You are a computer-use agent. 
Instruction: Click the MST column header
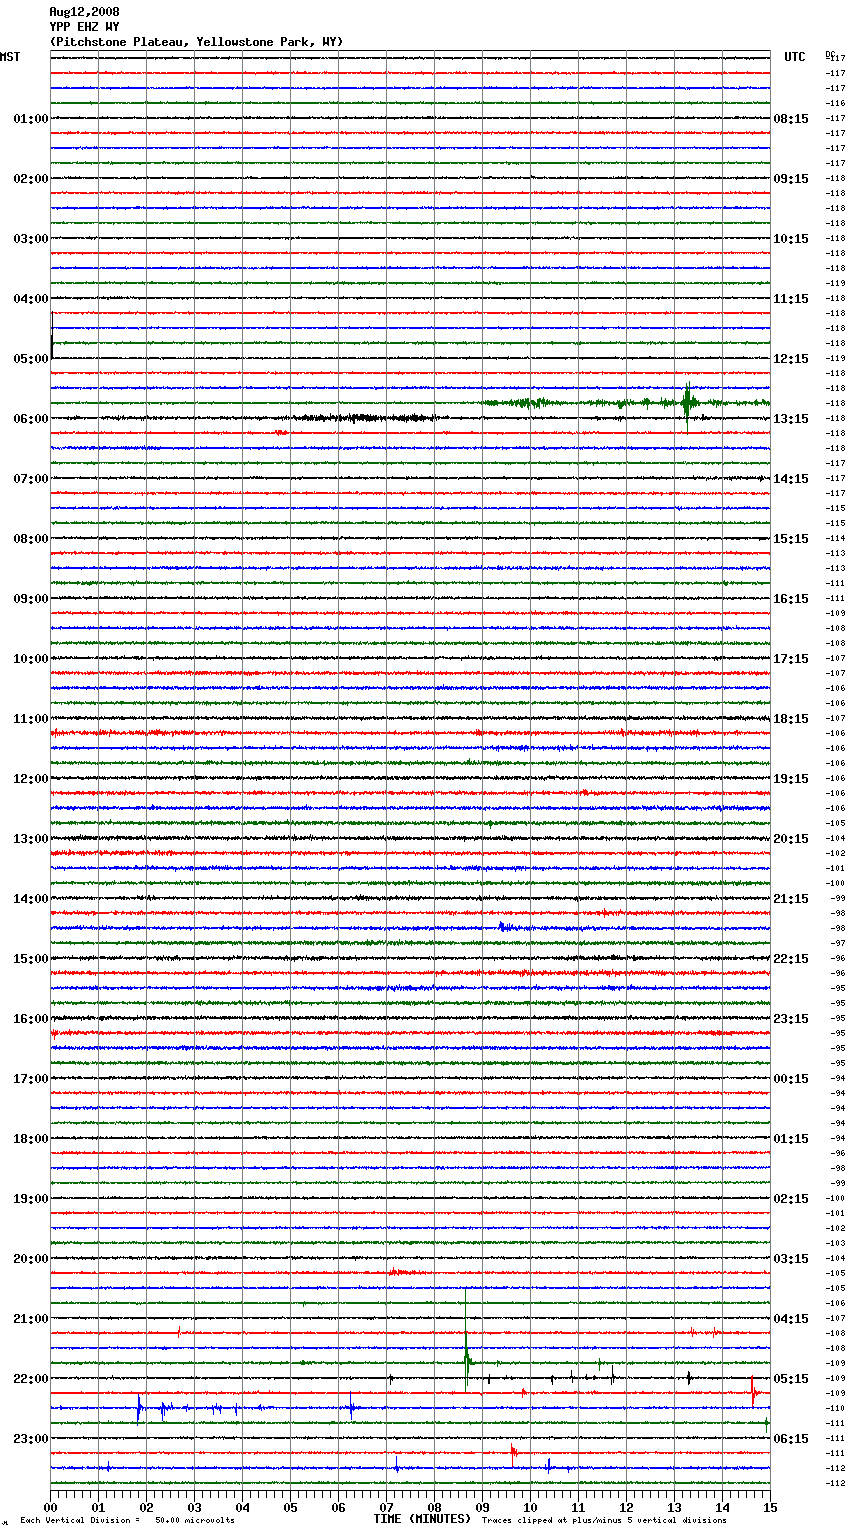pyautogui.click(x=10, y=57)
